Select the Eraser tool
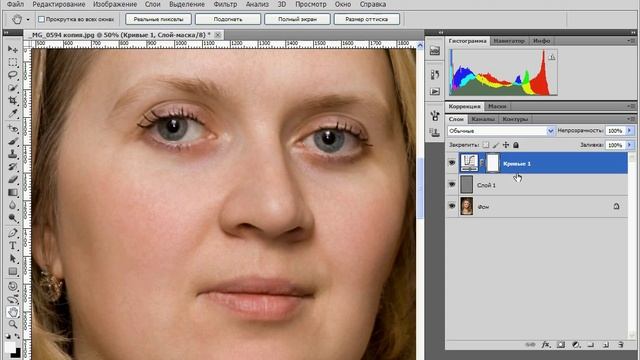 [13, 180]
